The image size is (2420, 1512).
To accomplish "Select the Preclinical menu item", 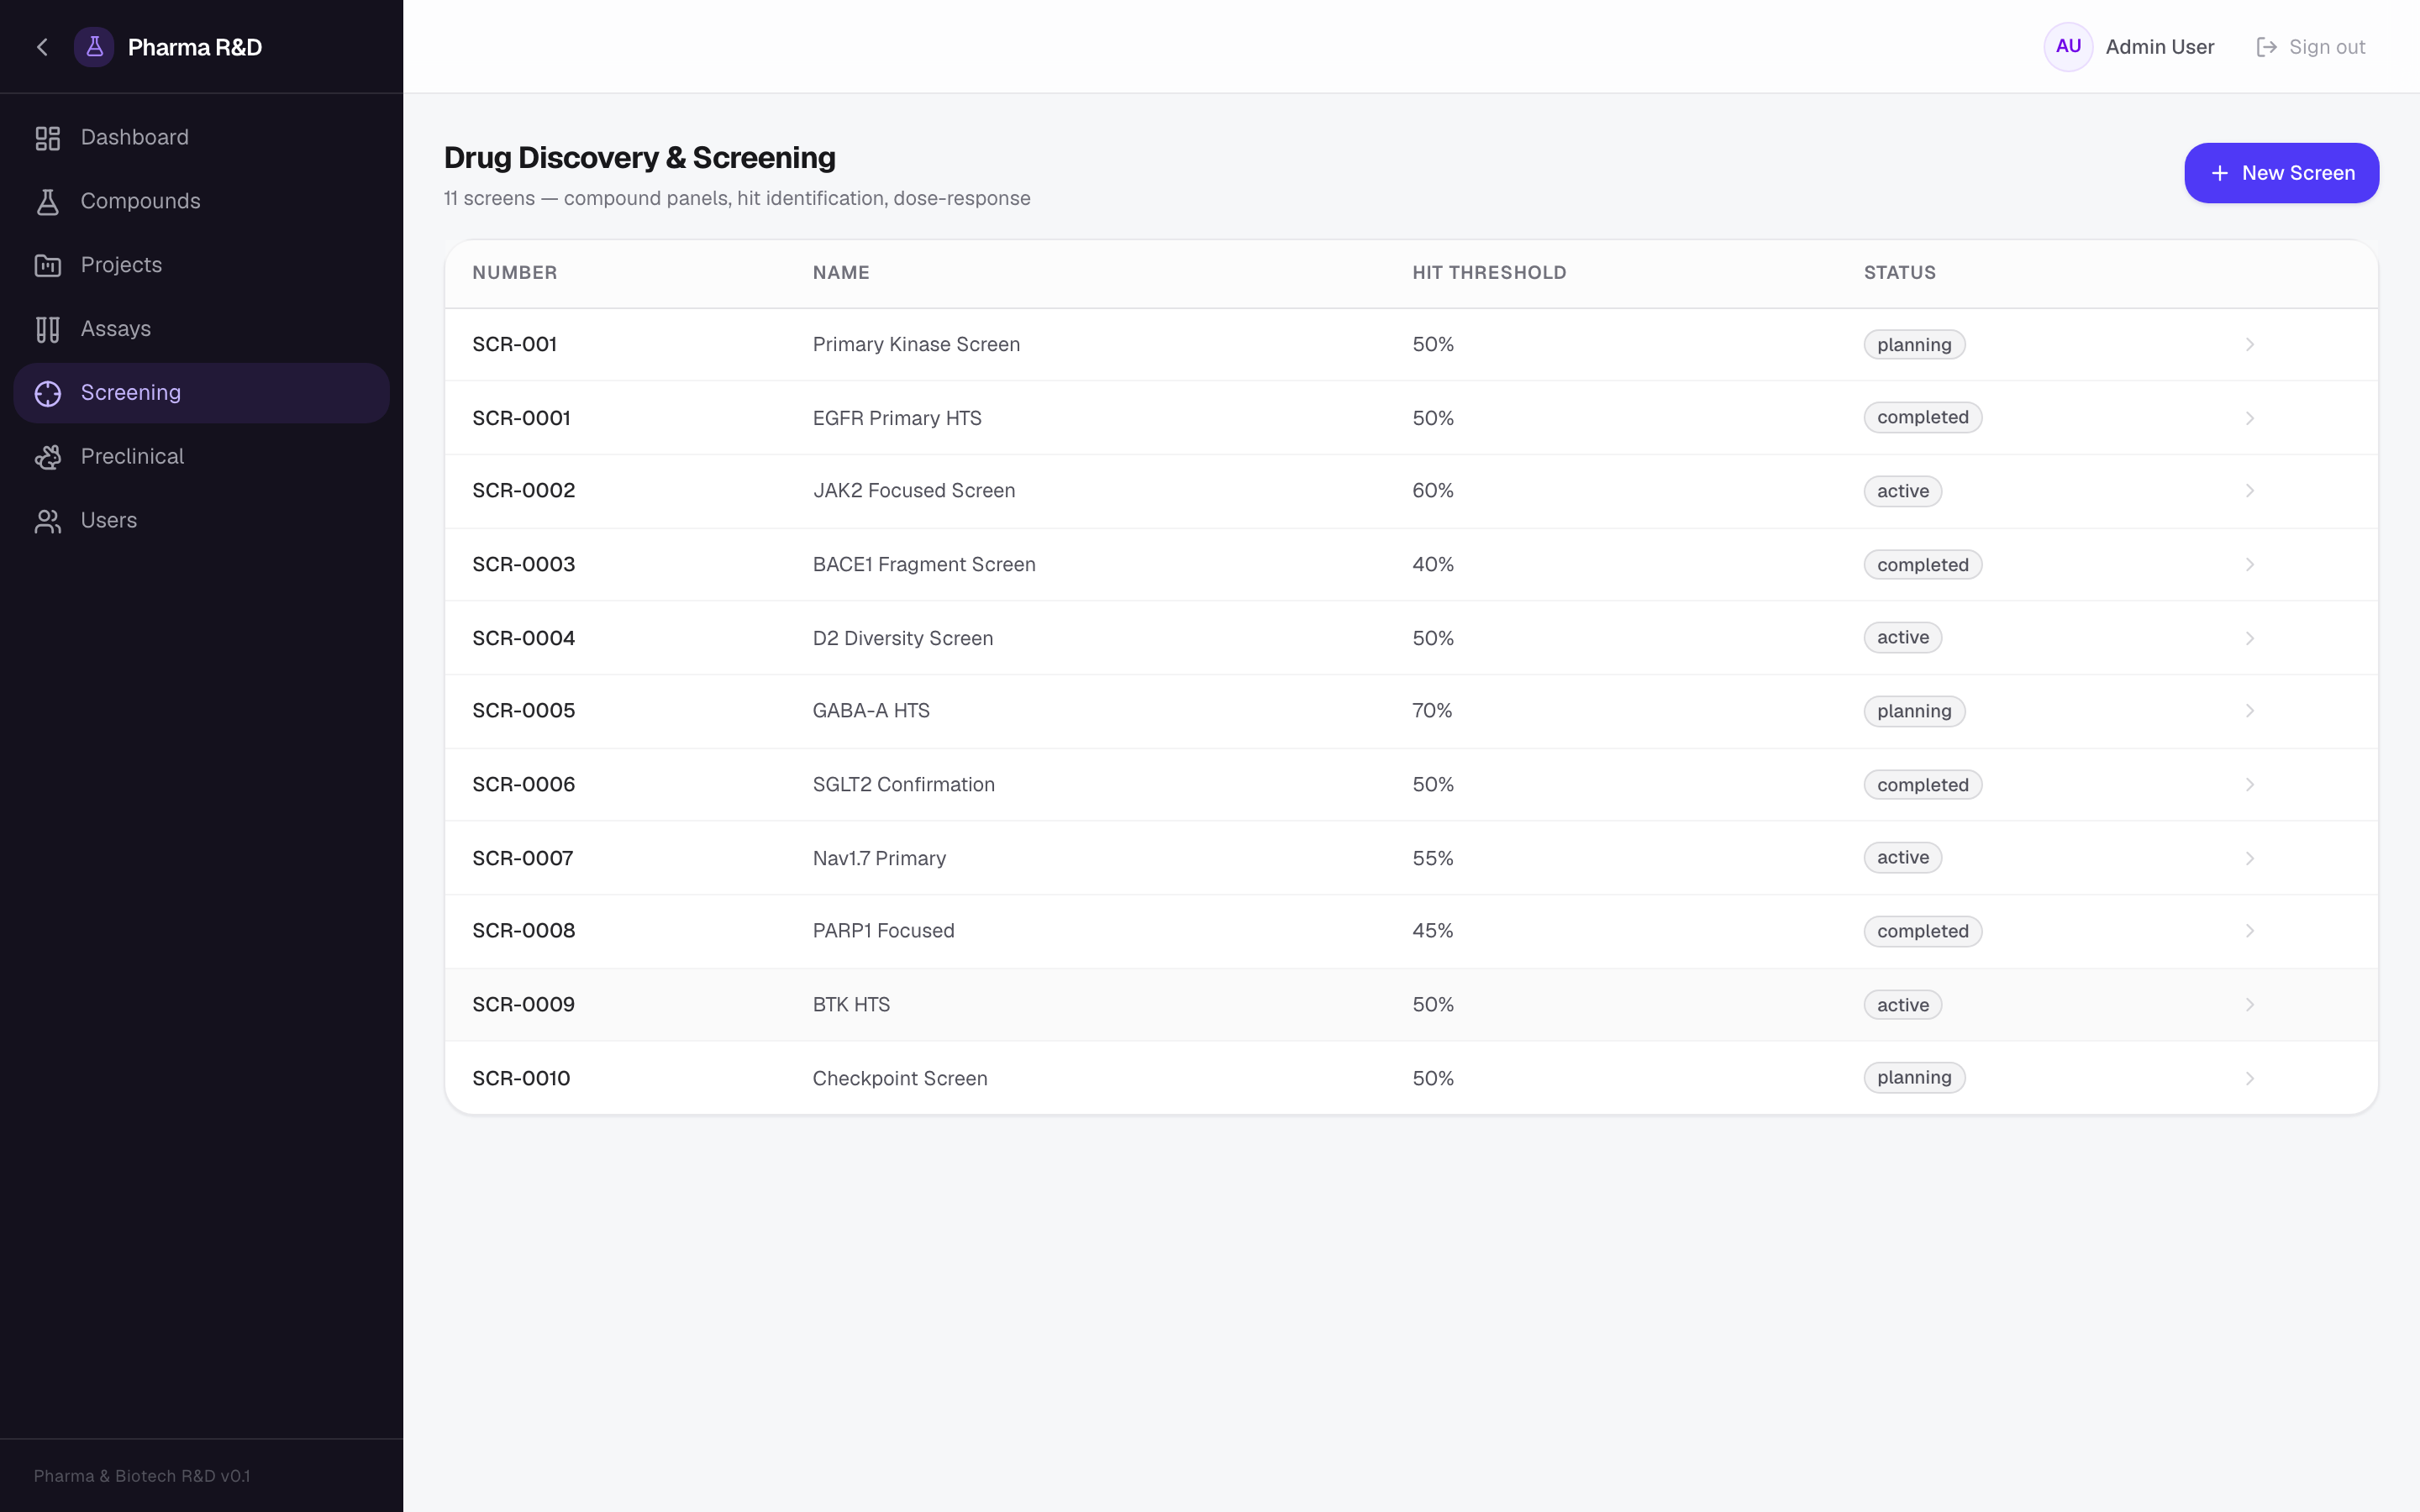I will [201, 457].
